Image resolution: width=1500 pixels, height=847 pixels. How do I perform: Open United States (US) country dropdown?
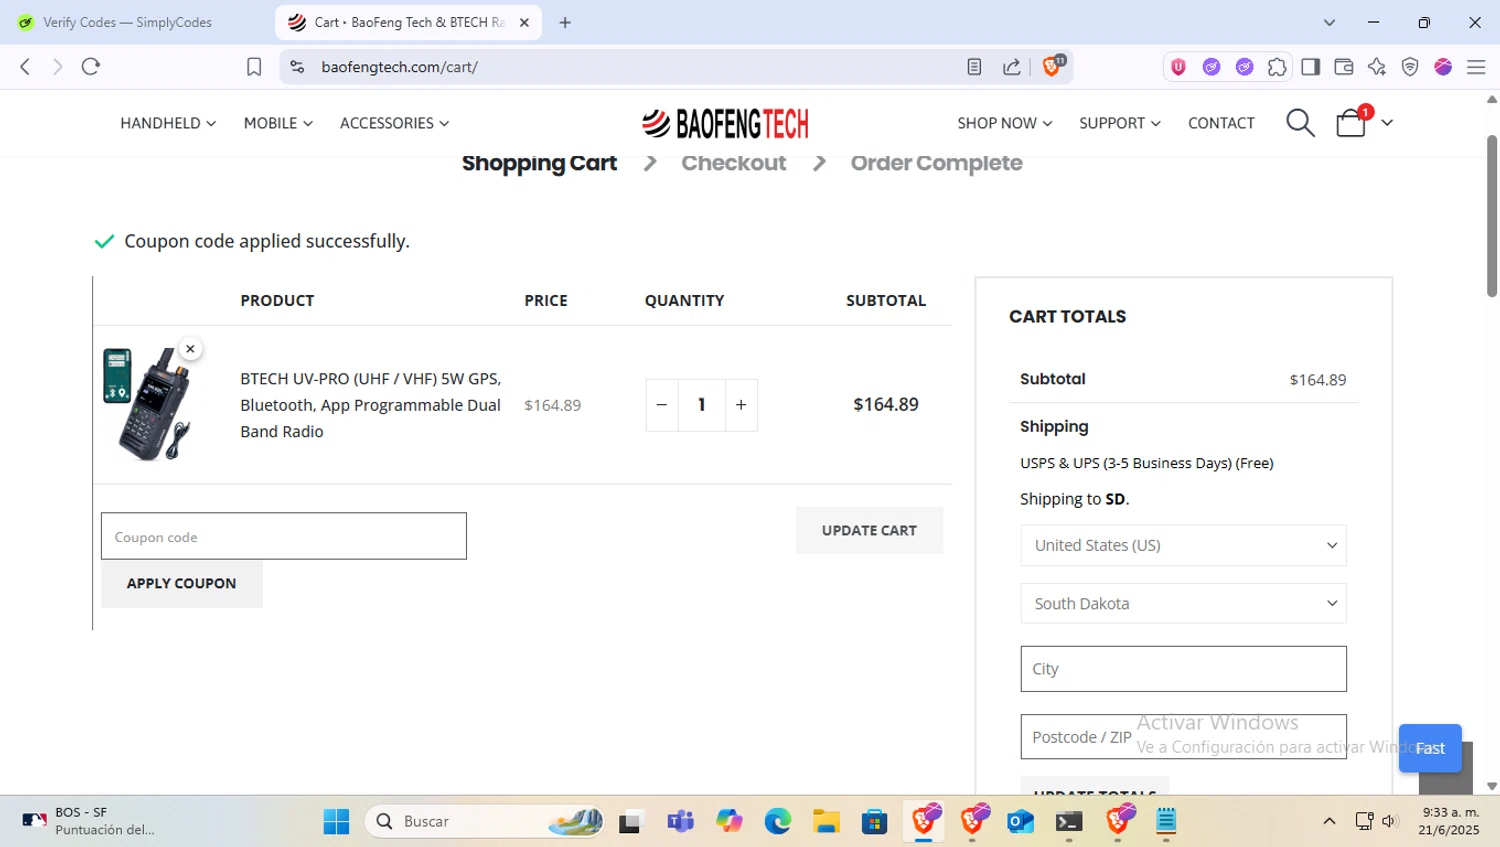tap(1183, 545)
